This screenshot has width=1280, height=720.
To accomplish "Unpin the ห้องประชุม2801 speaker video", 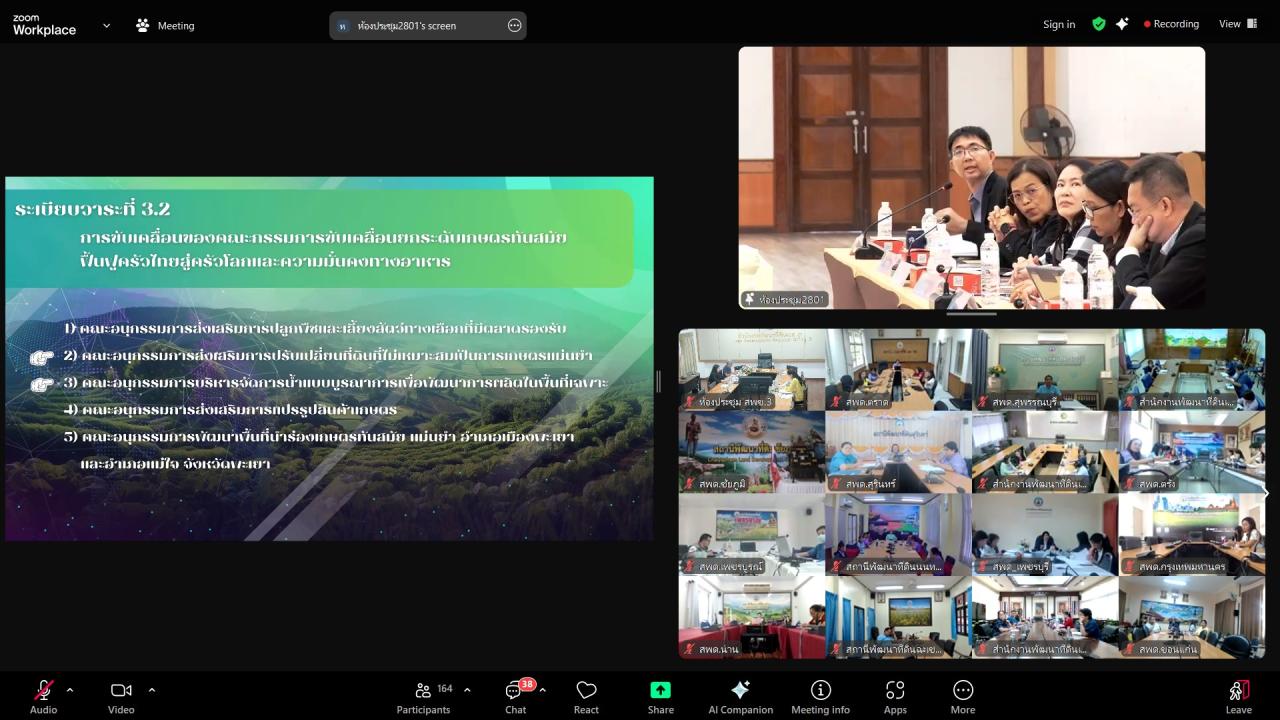I will point(751,298).
